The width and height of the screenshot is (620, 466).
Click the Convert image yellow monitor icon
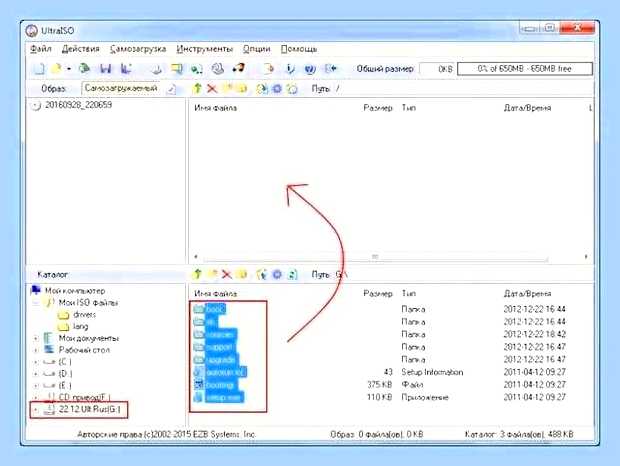point(176,69)
